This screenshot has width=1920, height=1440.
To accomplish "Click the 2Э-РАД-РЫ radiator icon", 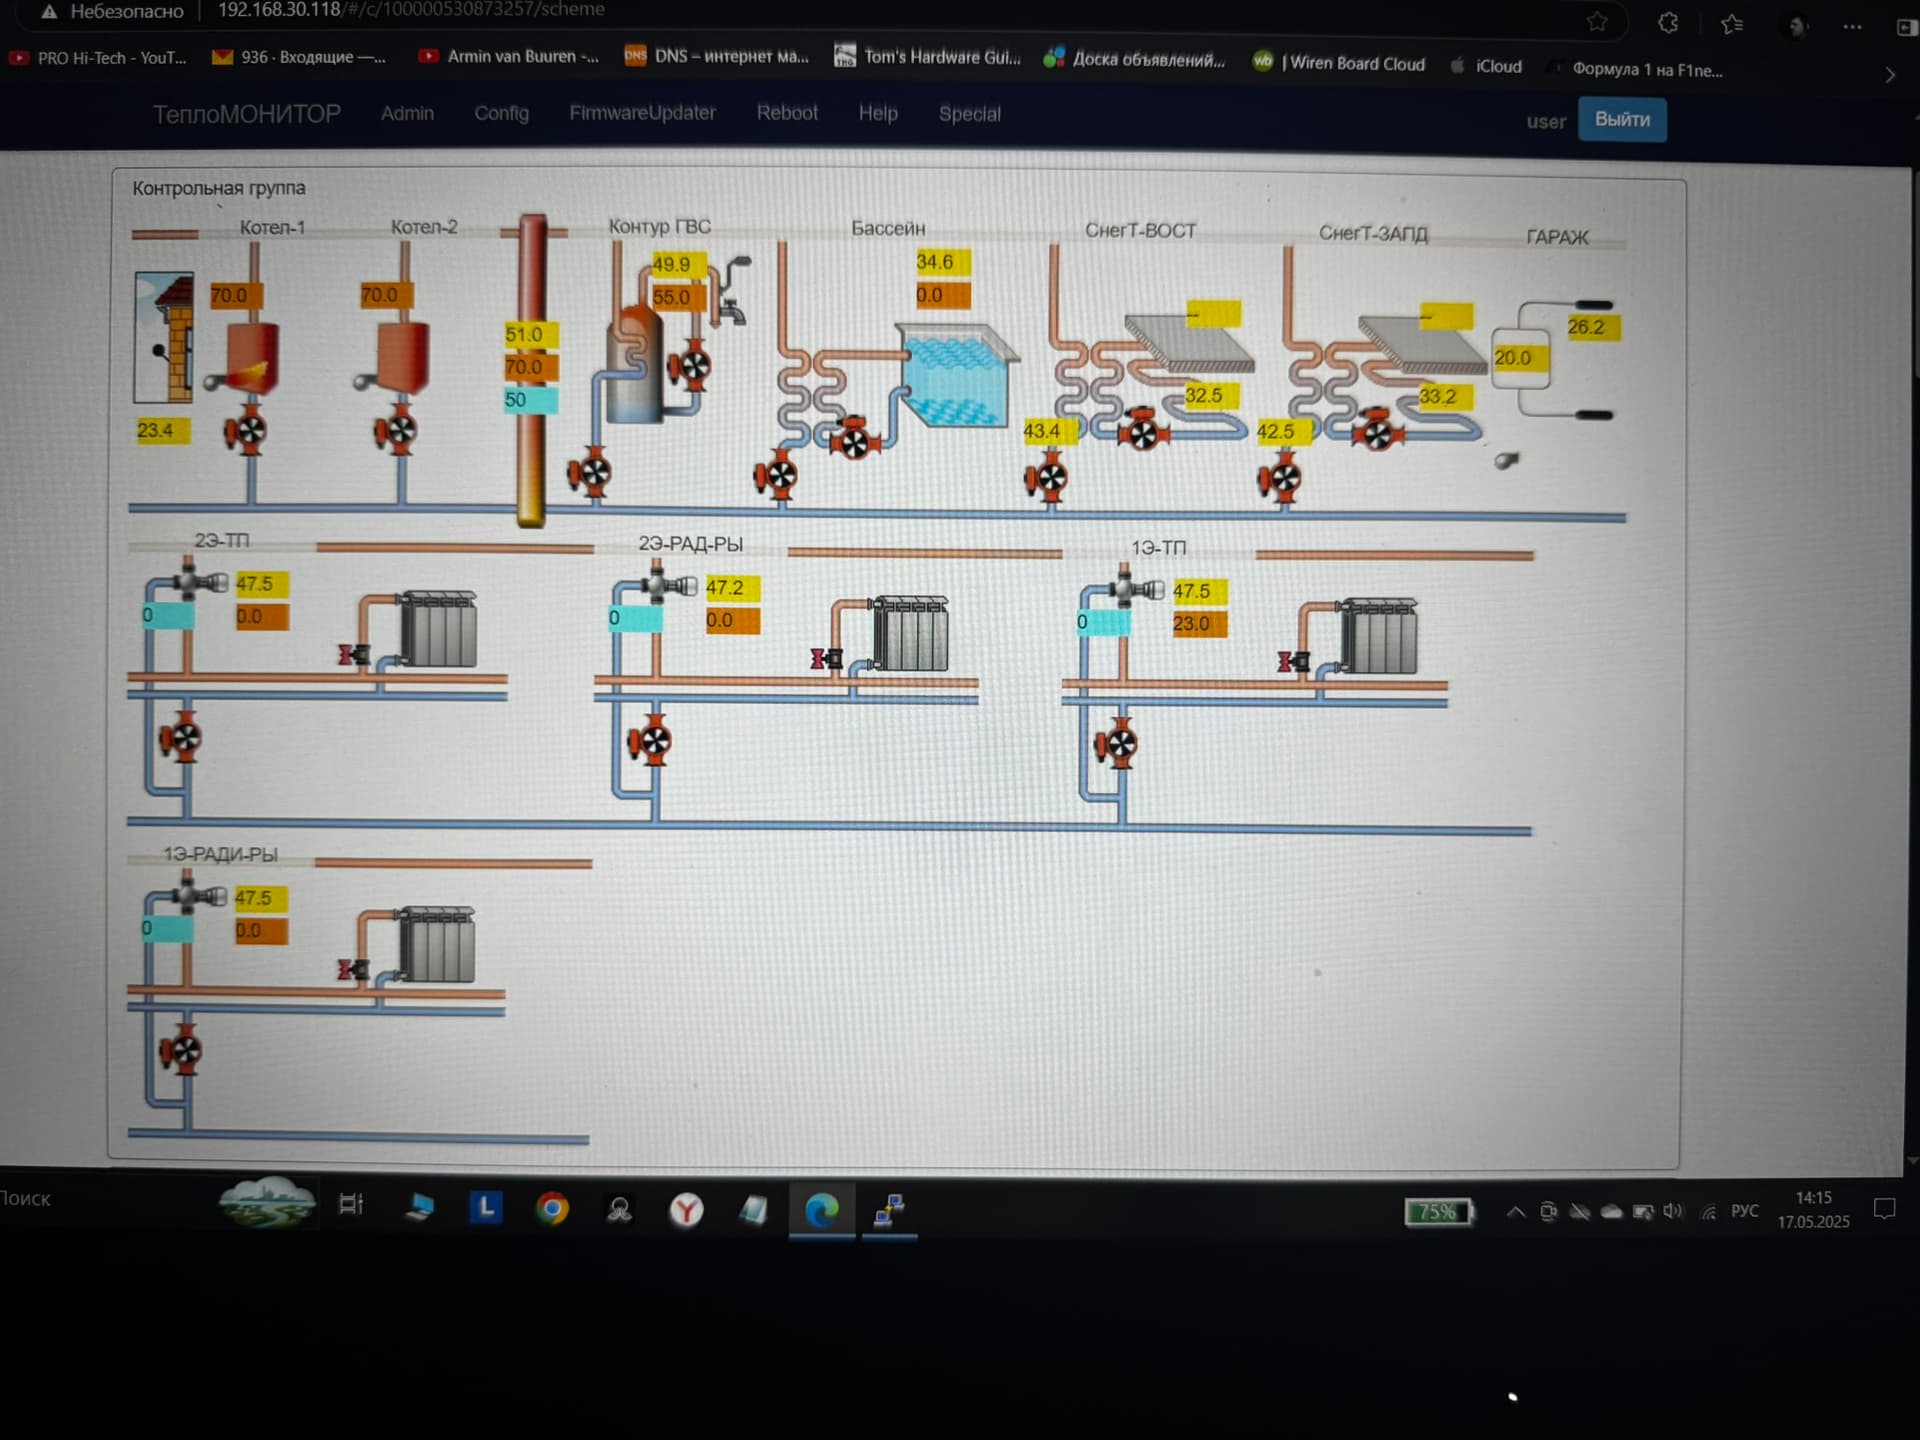I will 910,634.
